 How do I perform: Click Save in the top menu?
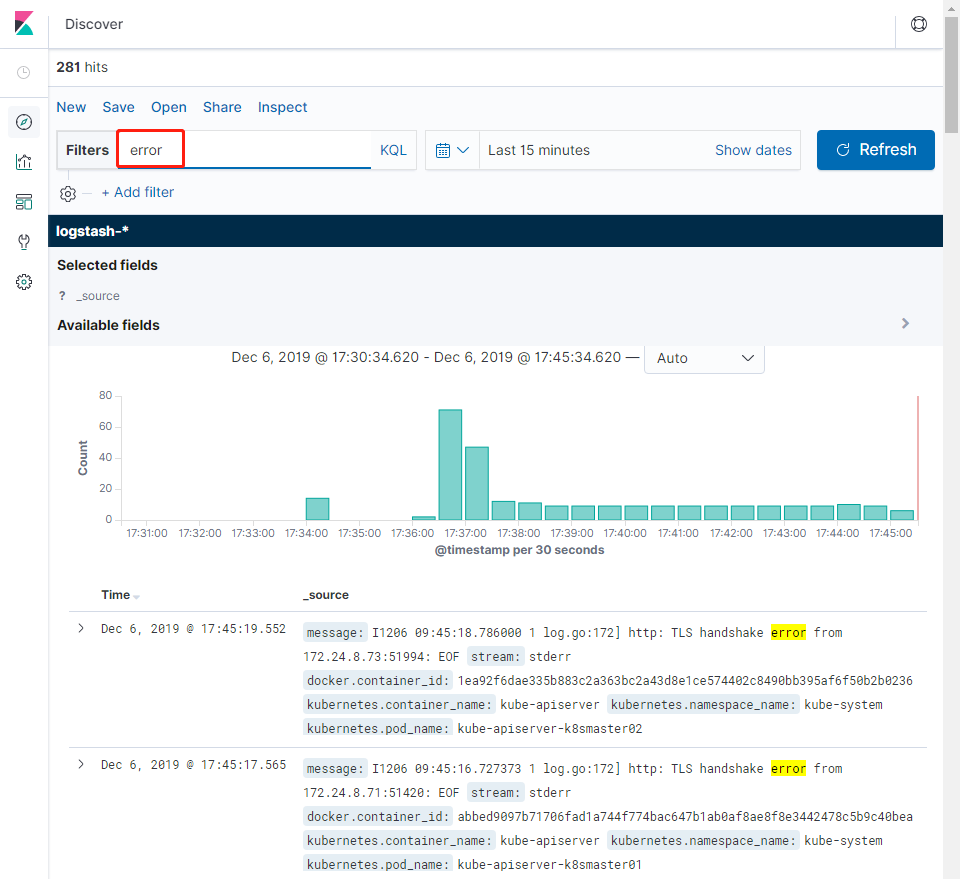(x=118, y=107)
